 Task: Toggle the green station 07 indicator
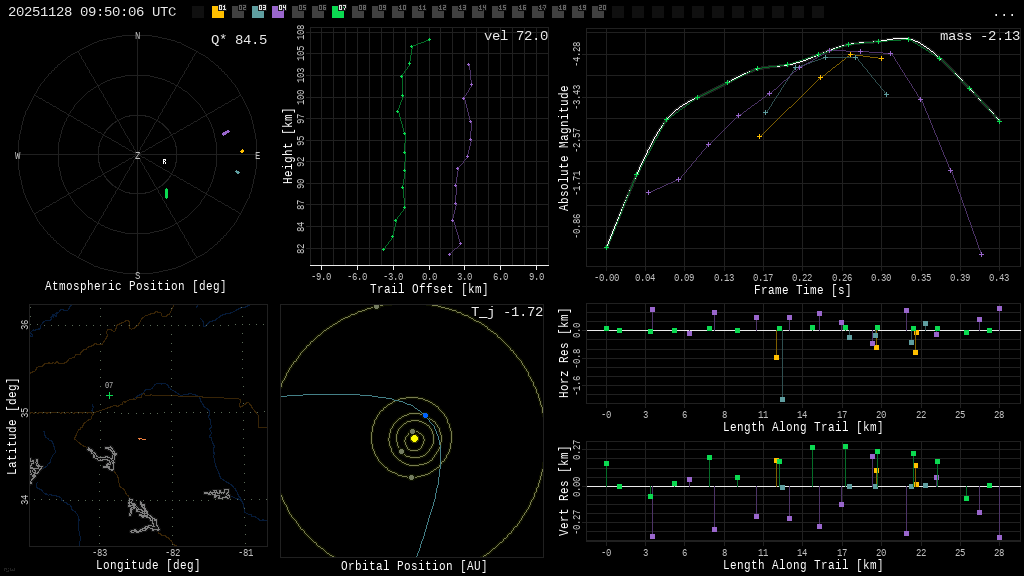[x=338, y=12]
